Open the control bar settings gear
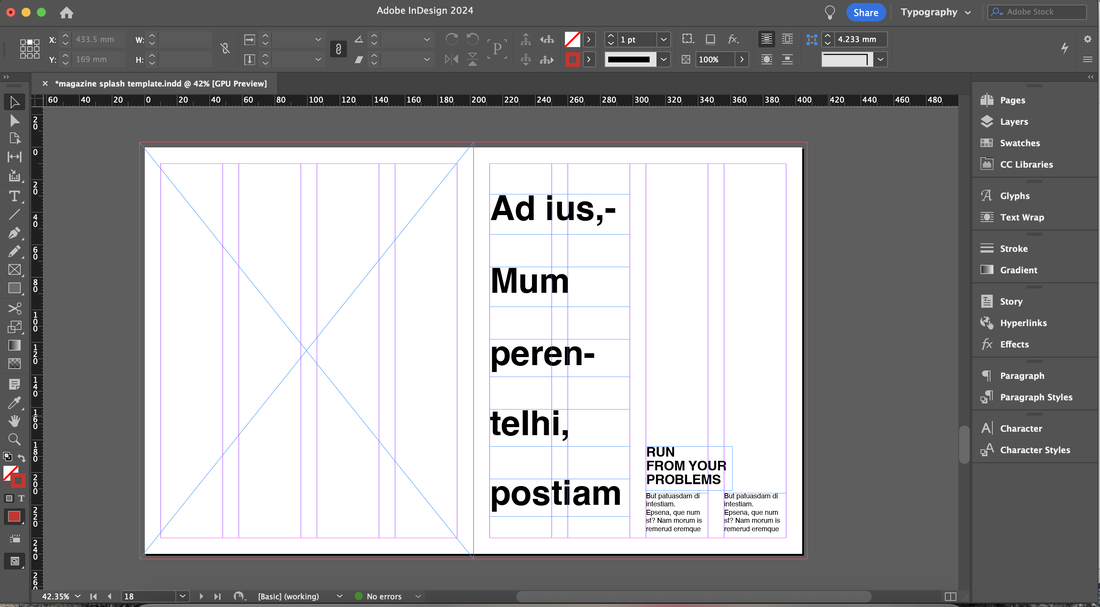The image size is (1100, 607). point(1087,39)
